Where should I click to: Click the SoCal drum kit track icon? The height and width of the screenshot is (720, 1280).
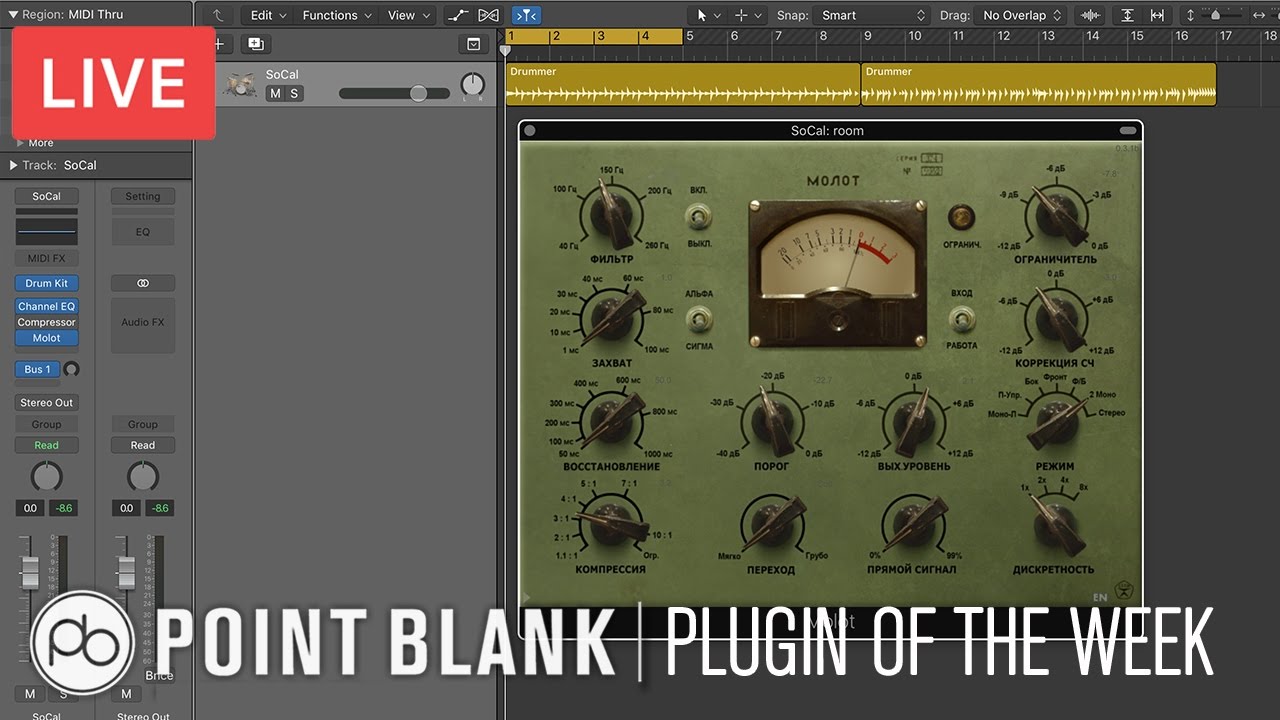pos(239,85)
